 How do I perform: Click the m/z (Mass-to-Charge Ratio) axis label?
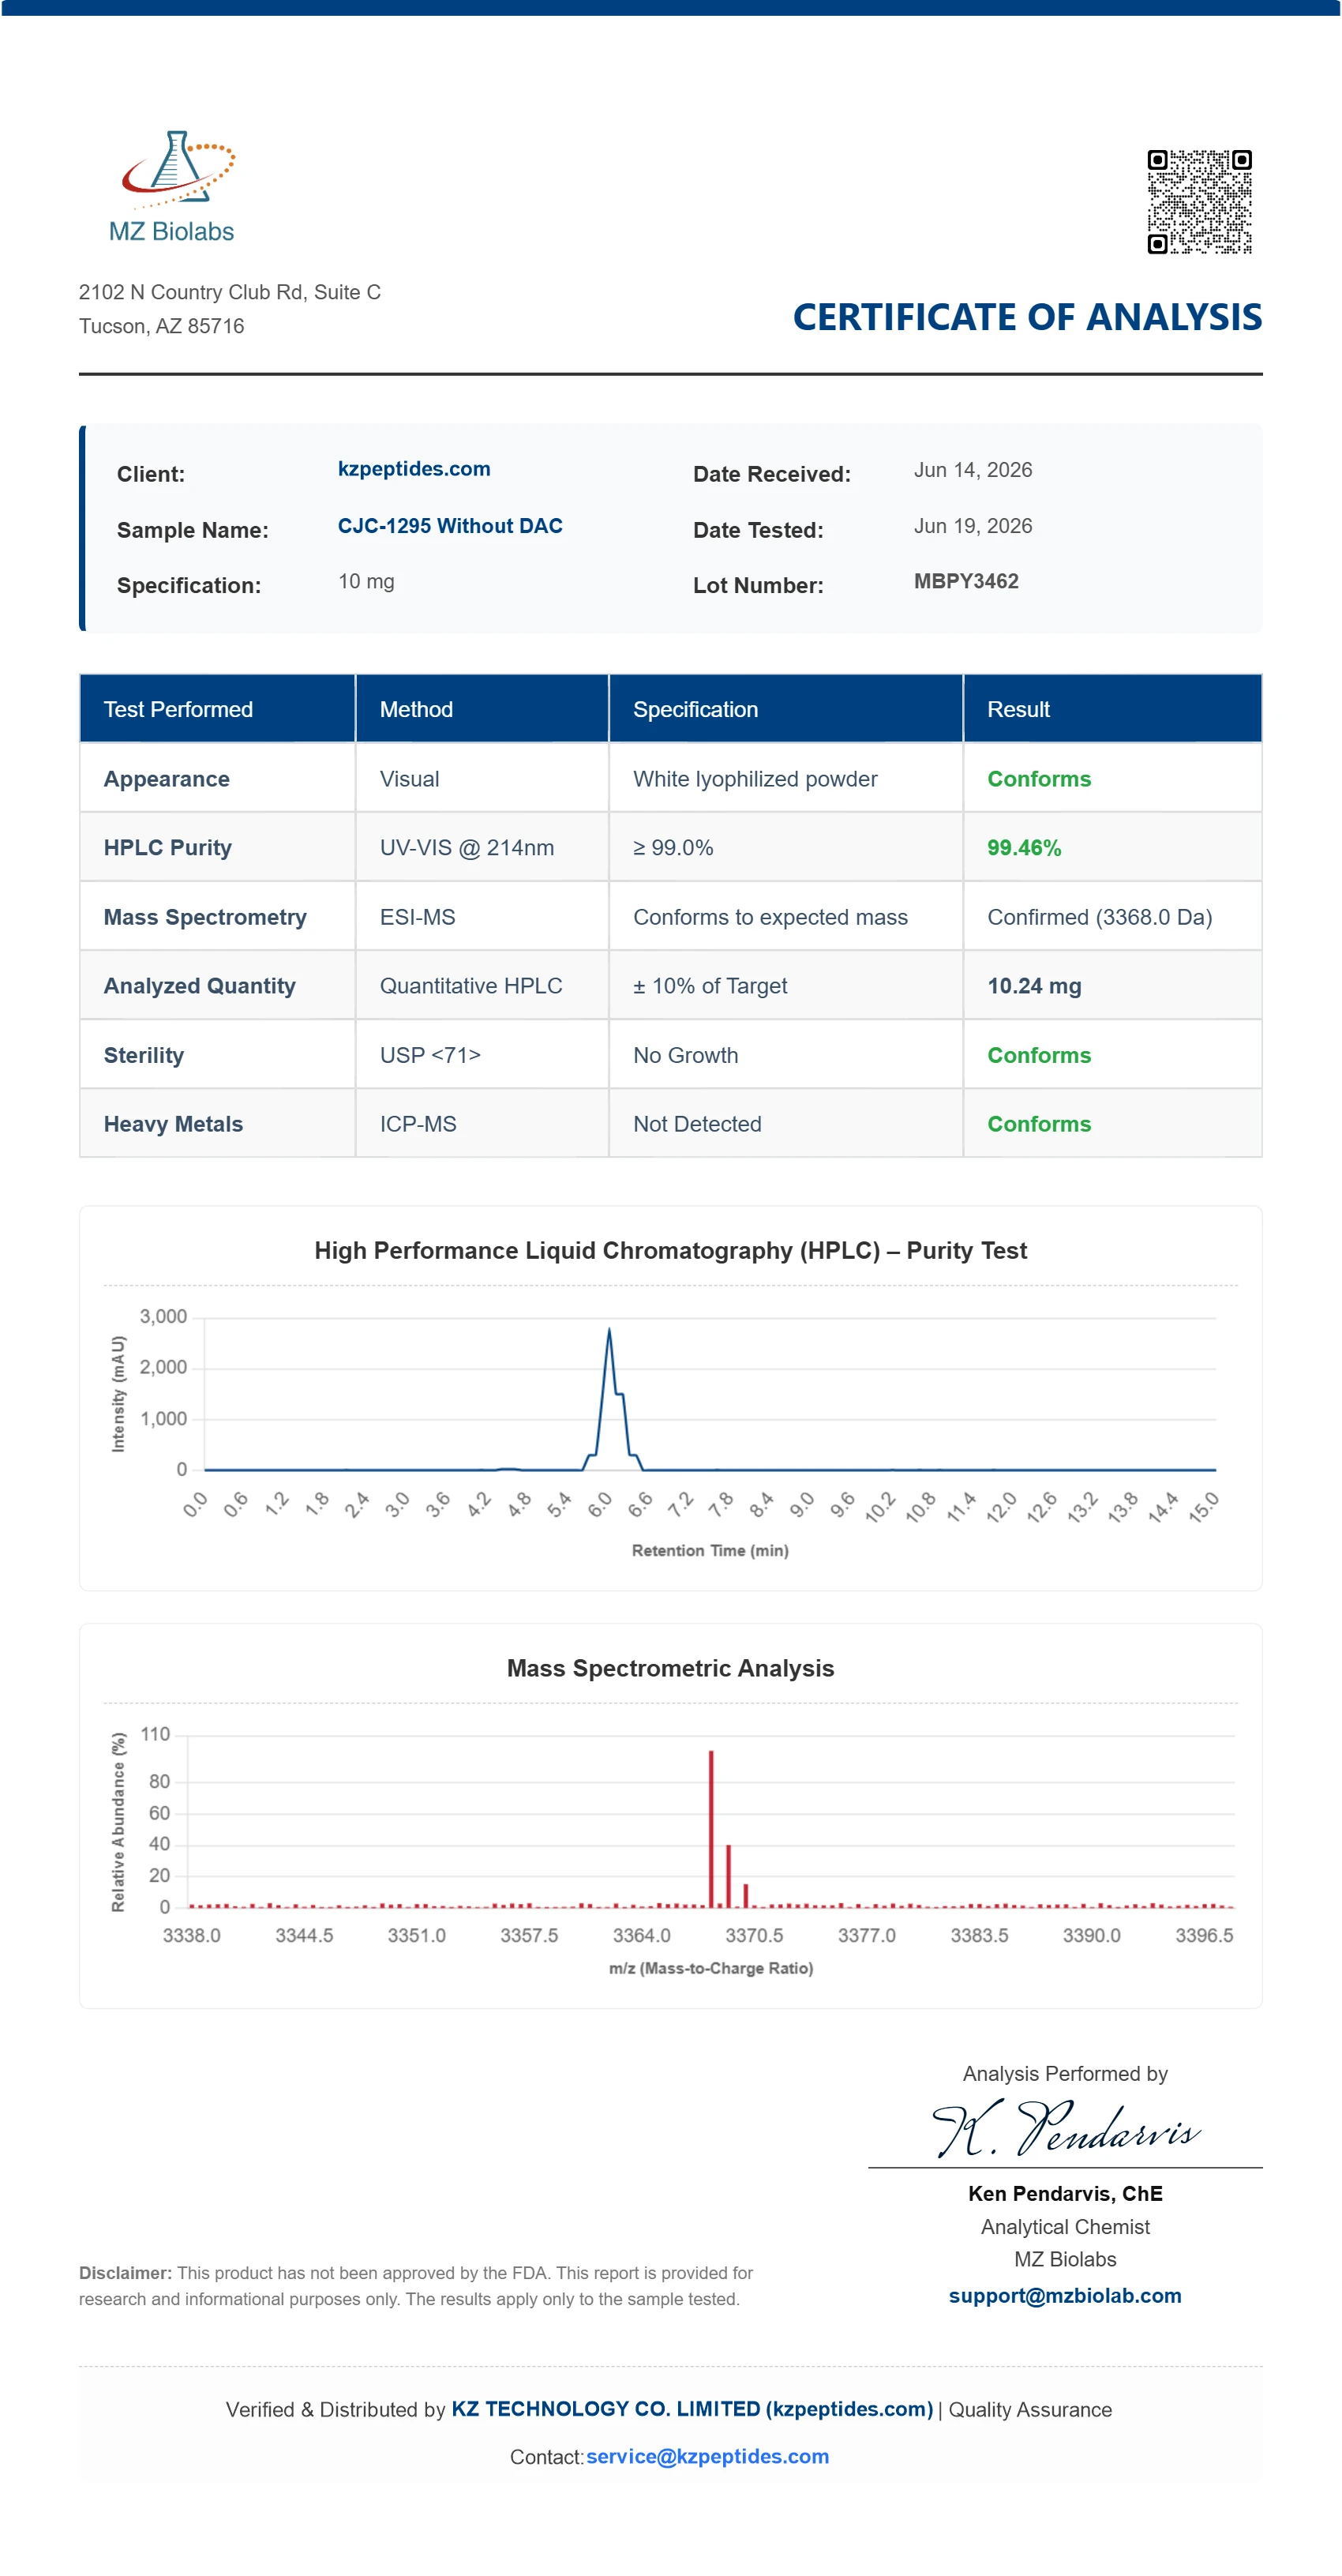point(710,1968)
